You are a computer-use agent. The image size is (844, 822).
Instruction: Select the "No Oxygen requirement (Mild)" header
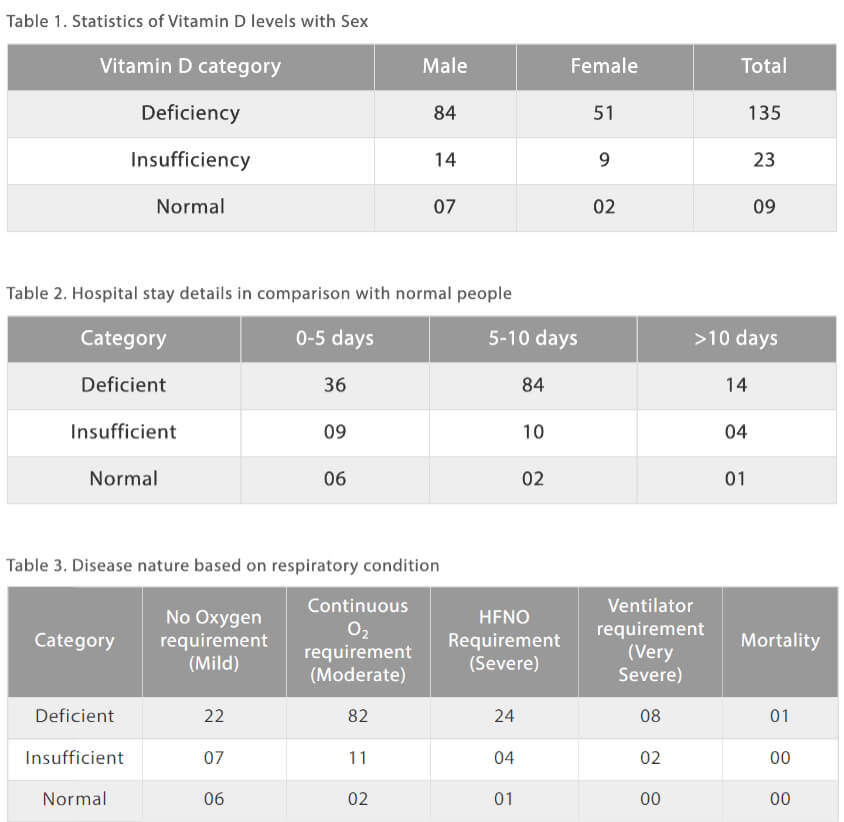click(x=214, y=640)
